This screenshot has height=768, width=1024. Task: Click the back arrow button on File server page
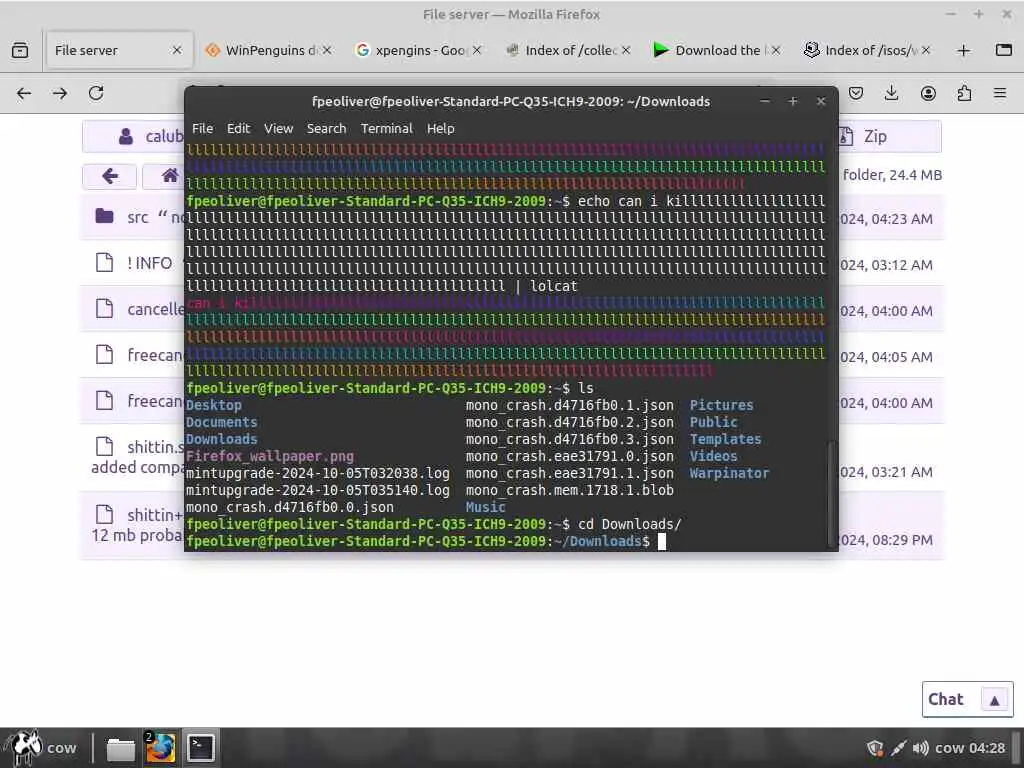point(110,176)
